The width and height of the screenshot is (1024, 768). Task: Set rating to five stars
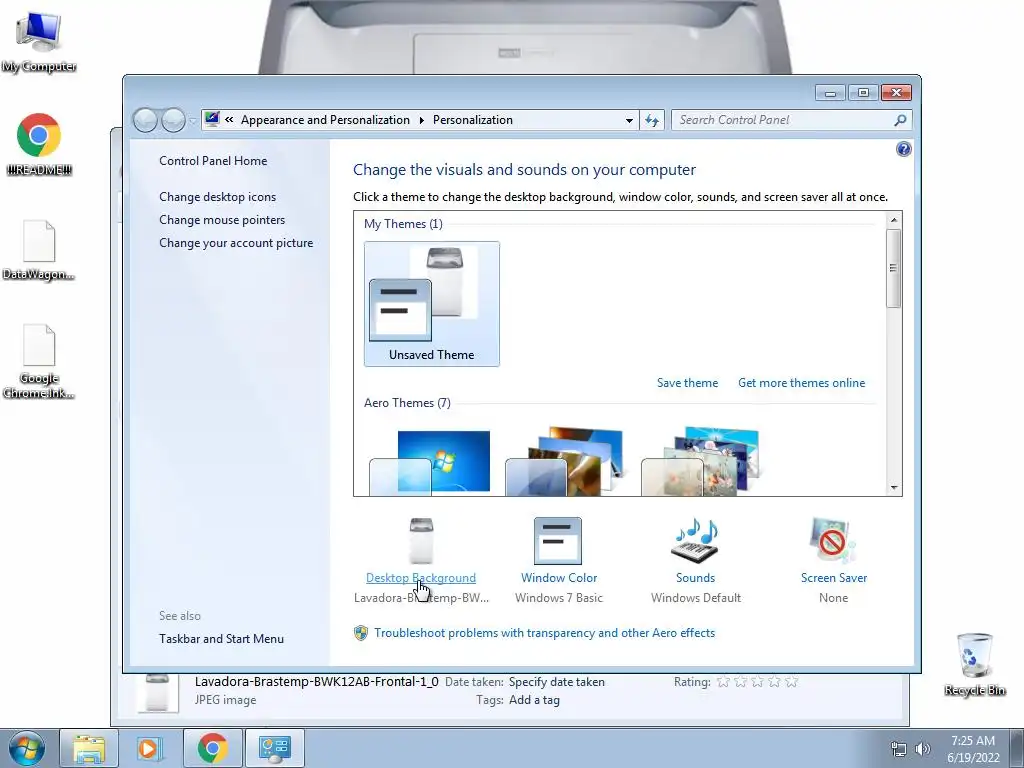pyautogui.click(x=792, y=682)
